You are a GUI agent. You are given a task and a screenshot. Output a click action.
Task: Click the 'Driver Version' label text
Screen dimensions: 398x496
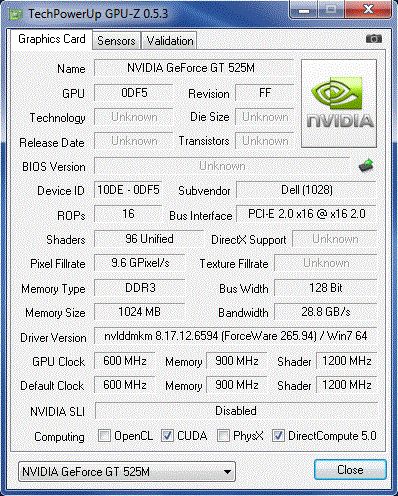(x=53, y=338)
